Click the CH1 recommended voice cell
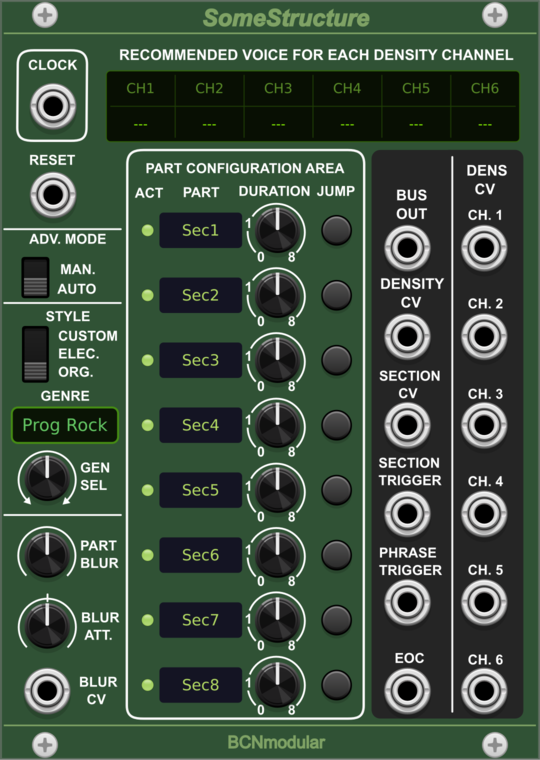 click(141, 107)
